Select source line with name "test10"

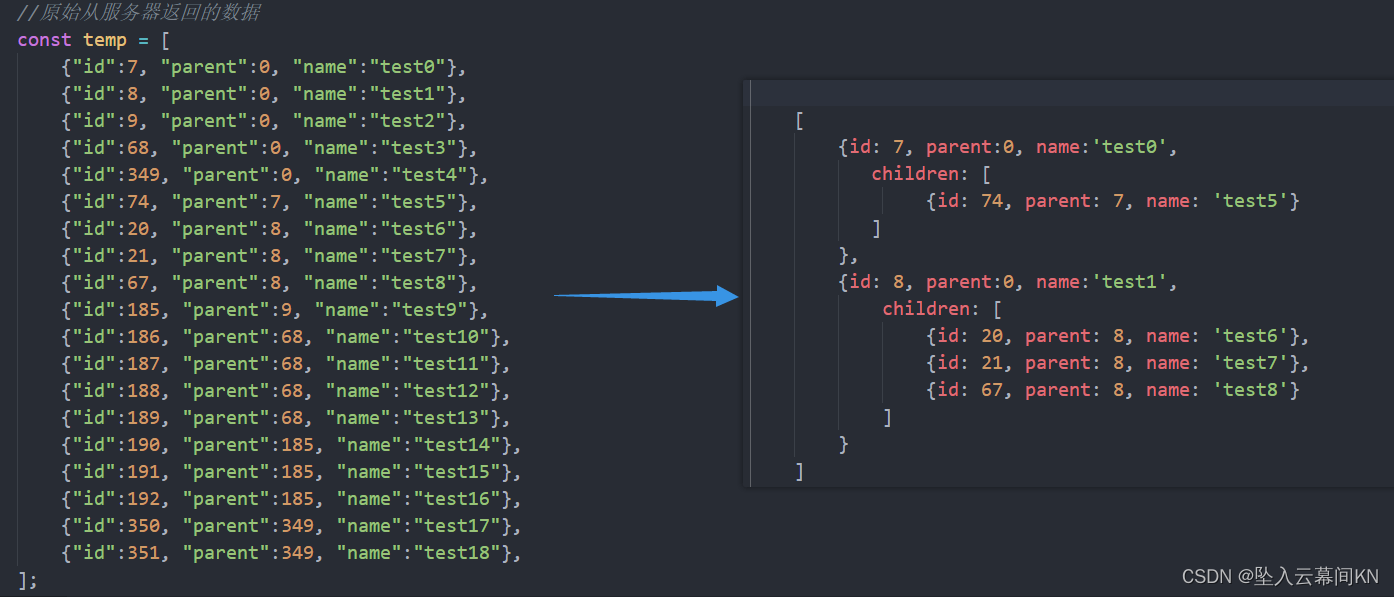(x=286, y=337)
